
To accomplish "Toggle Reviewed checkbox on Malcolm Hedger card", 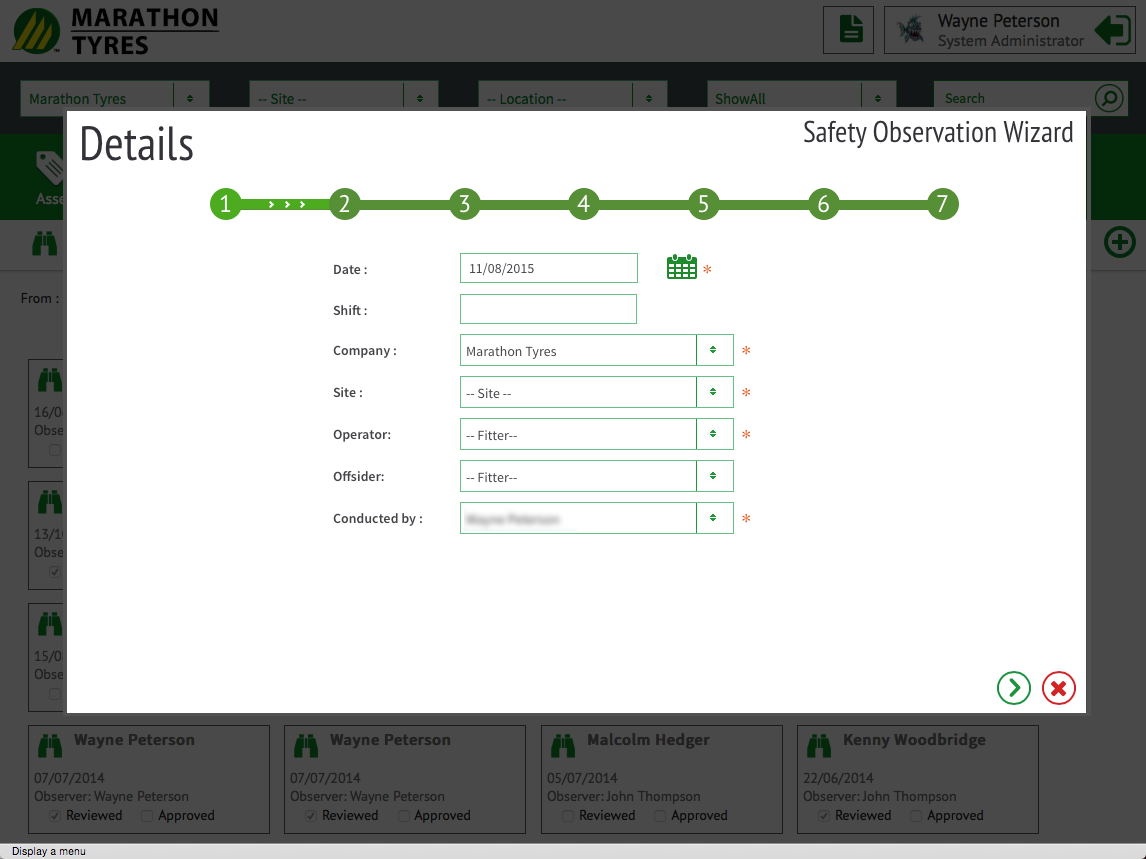I will [568, 816].
